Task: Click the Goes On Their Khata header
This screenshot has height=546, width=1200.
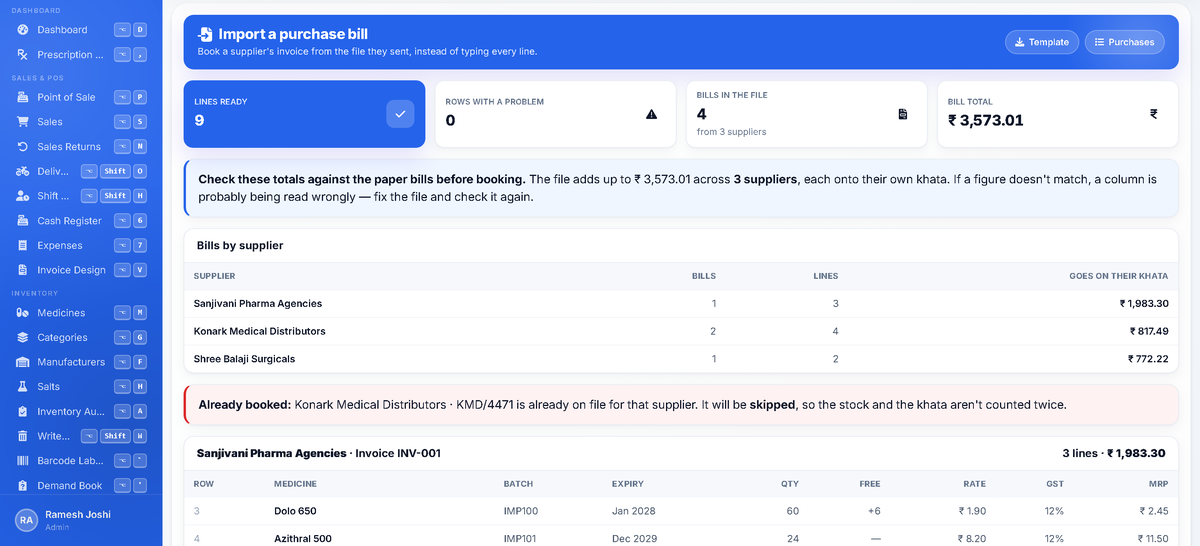Action: 1118,276
